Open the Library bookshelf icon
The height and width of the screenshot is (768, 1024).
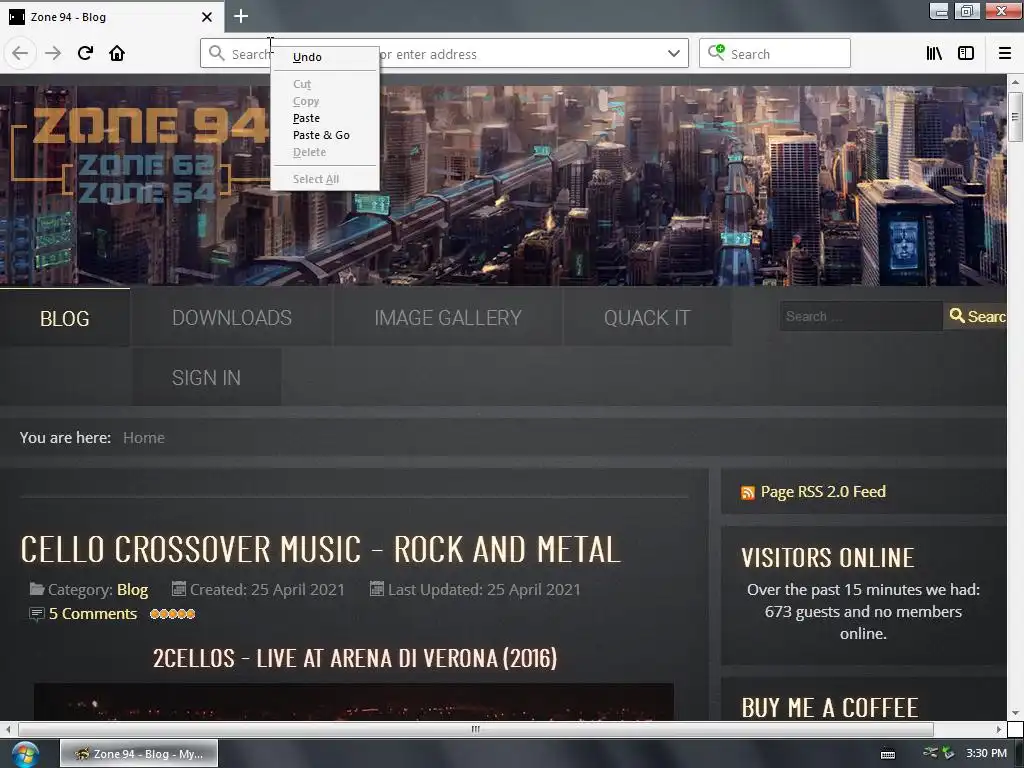(x=934, y=54)
